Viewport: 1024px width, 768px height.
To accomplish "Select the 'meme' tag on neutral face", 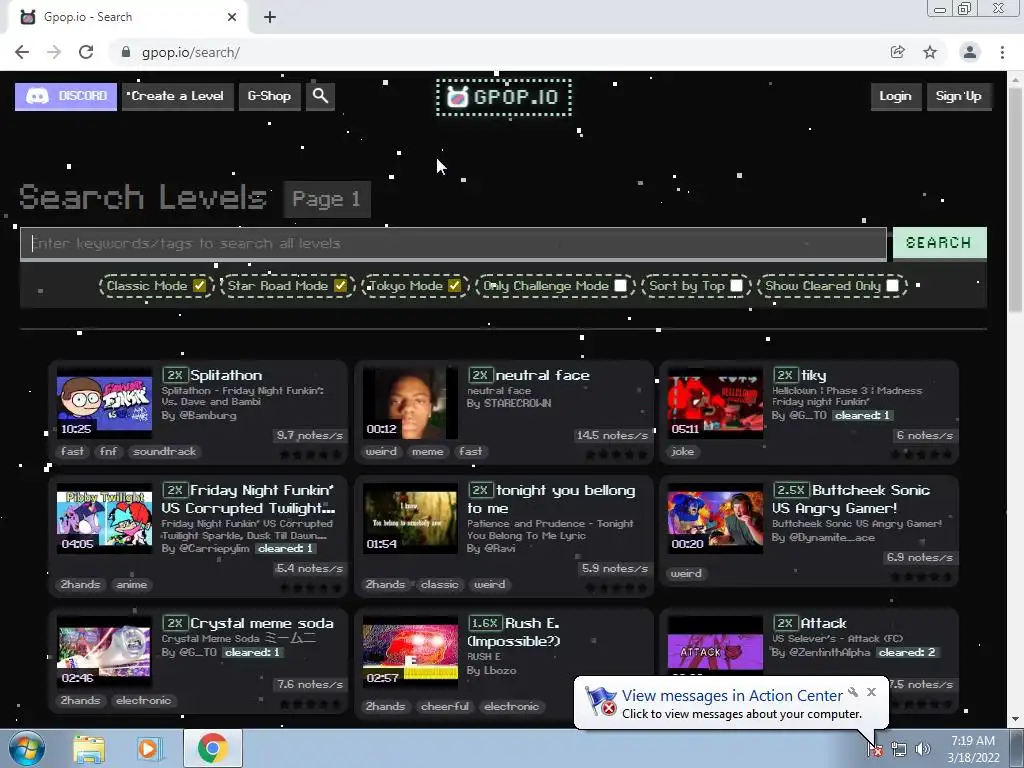I will [428, 451].
